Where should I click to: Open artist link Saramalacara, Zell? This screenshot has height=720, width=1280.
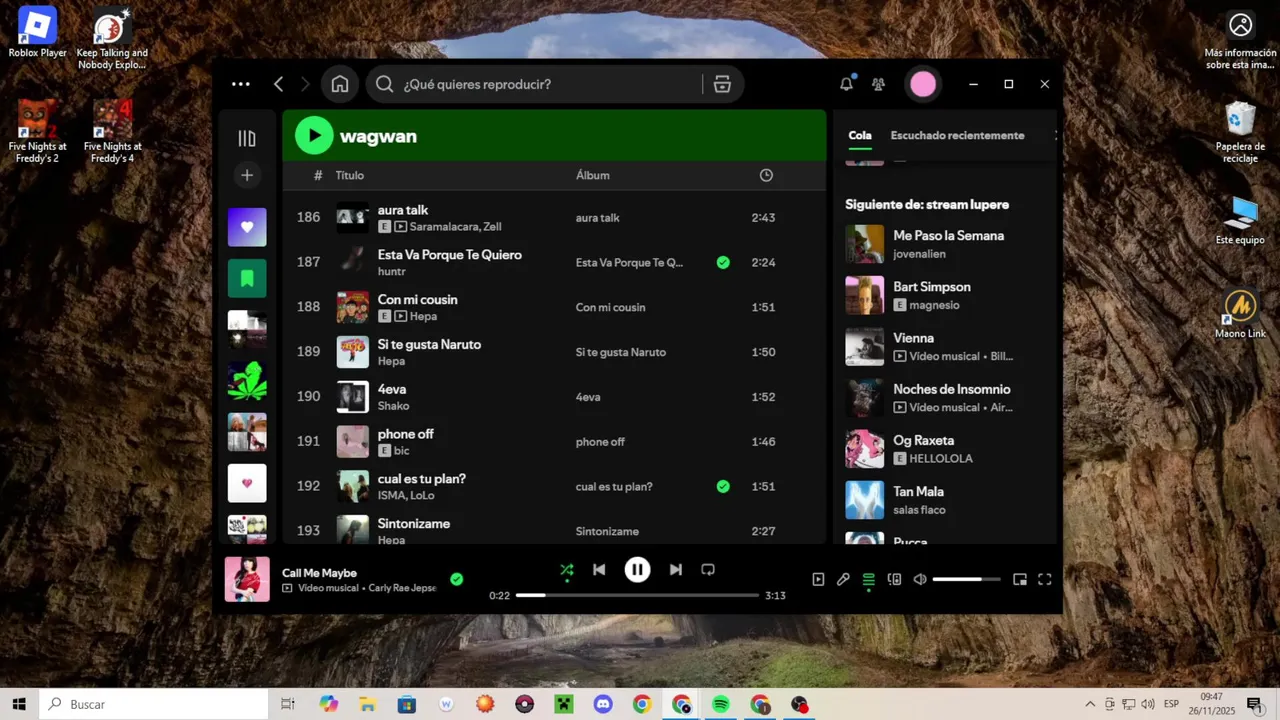point(455,227)
